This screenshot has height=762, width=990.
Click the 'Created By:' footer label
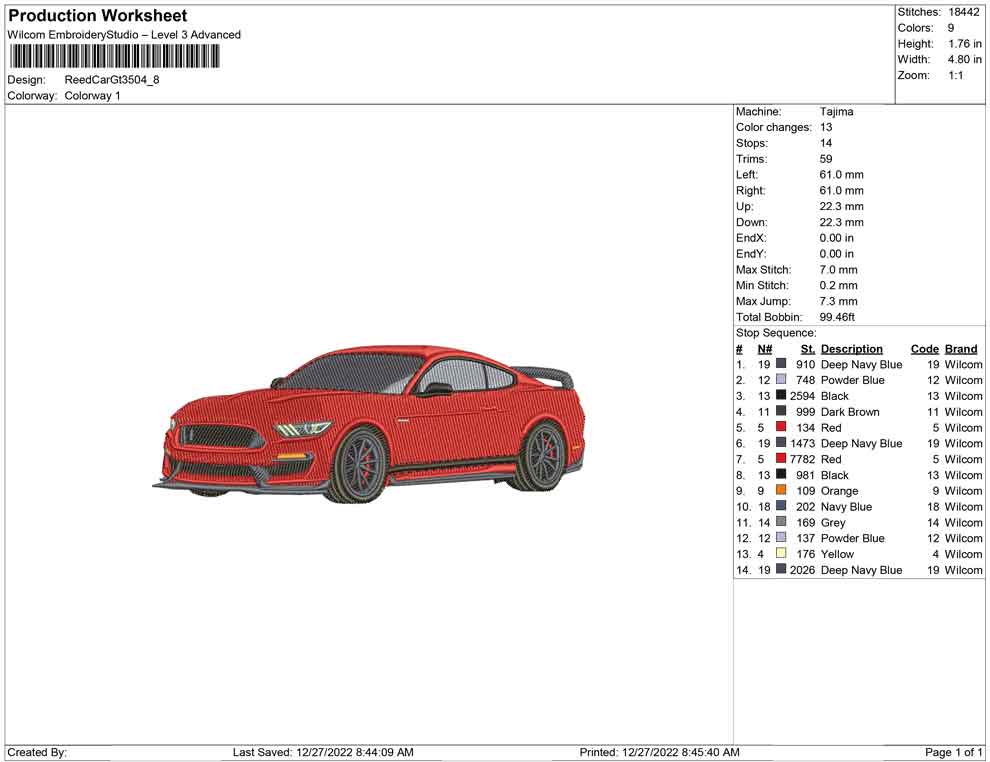(x=37, y=752)
